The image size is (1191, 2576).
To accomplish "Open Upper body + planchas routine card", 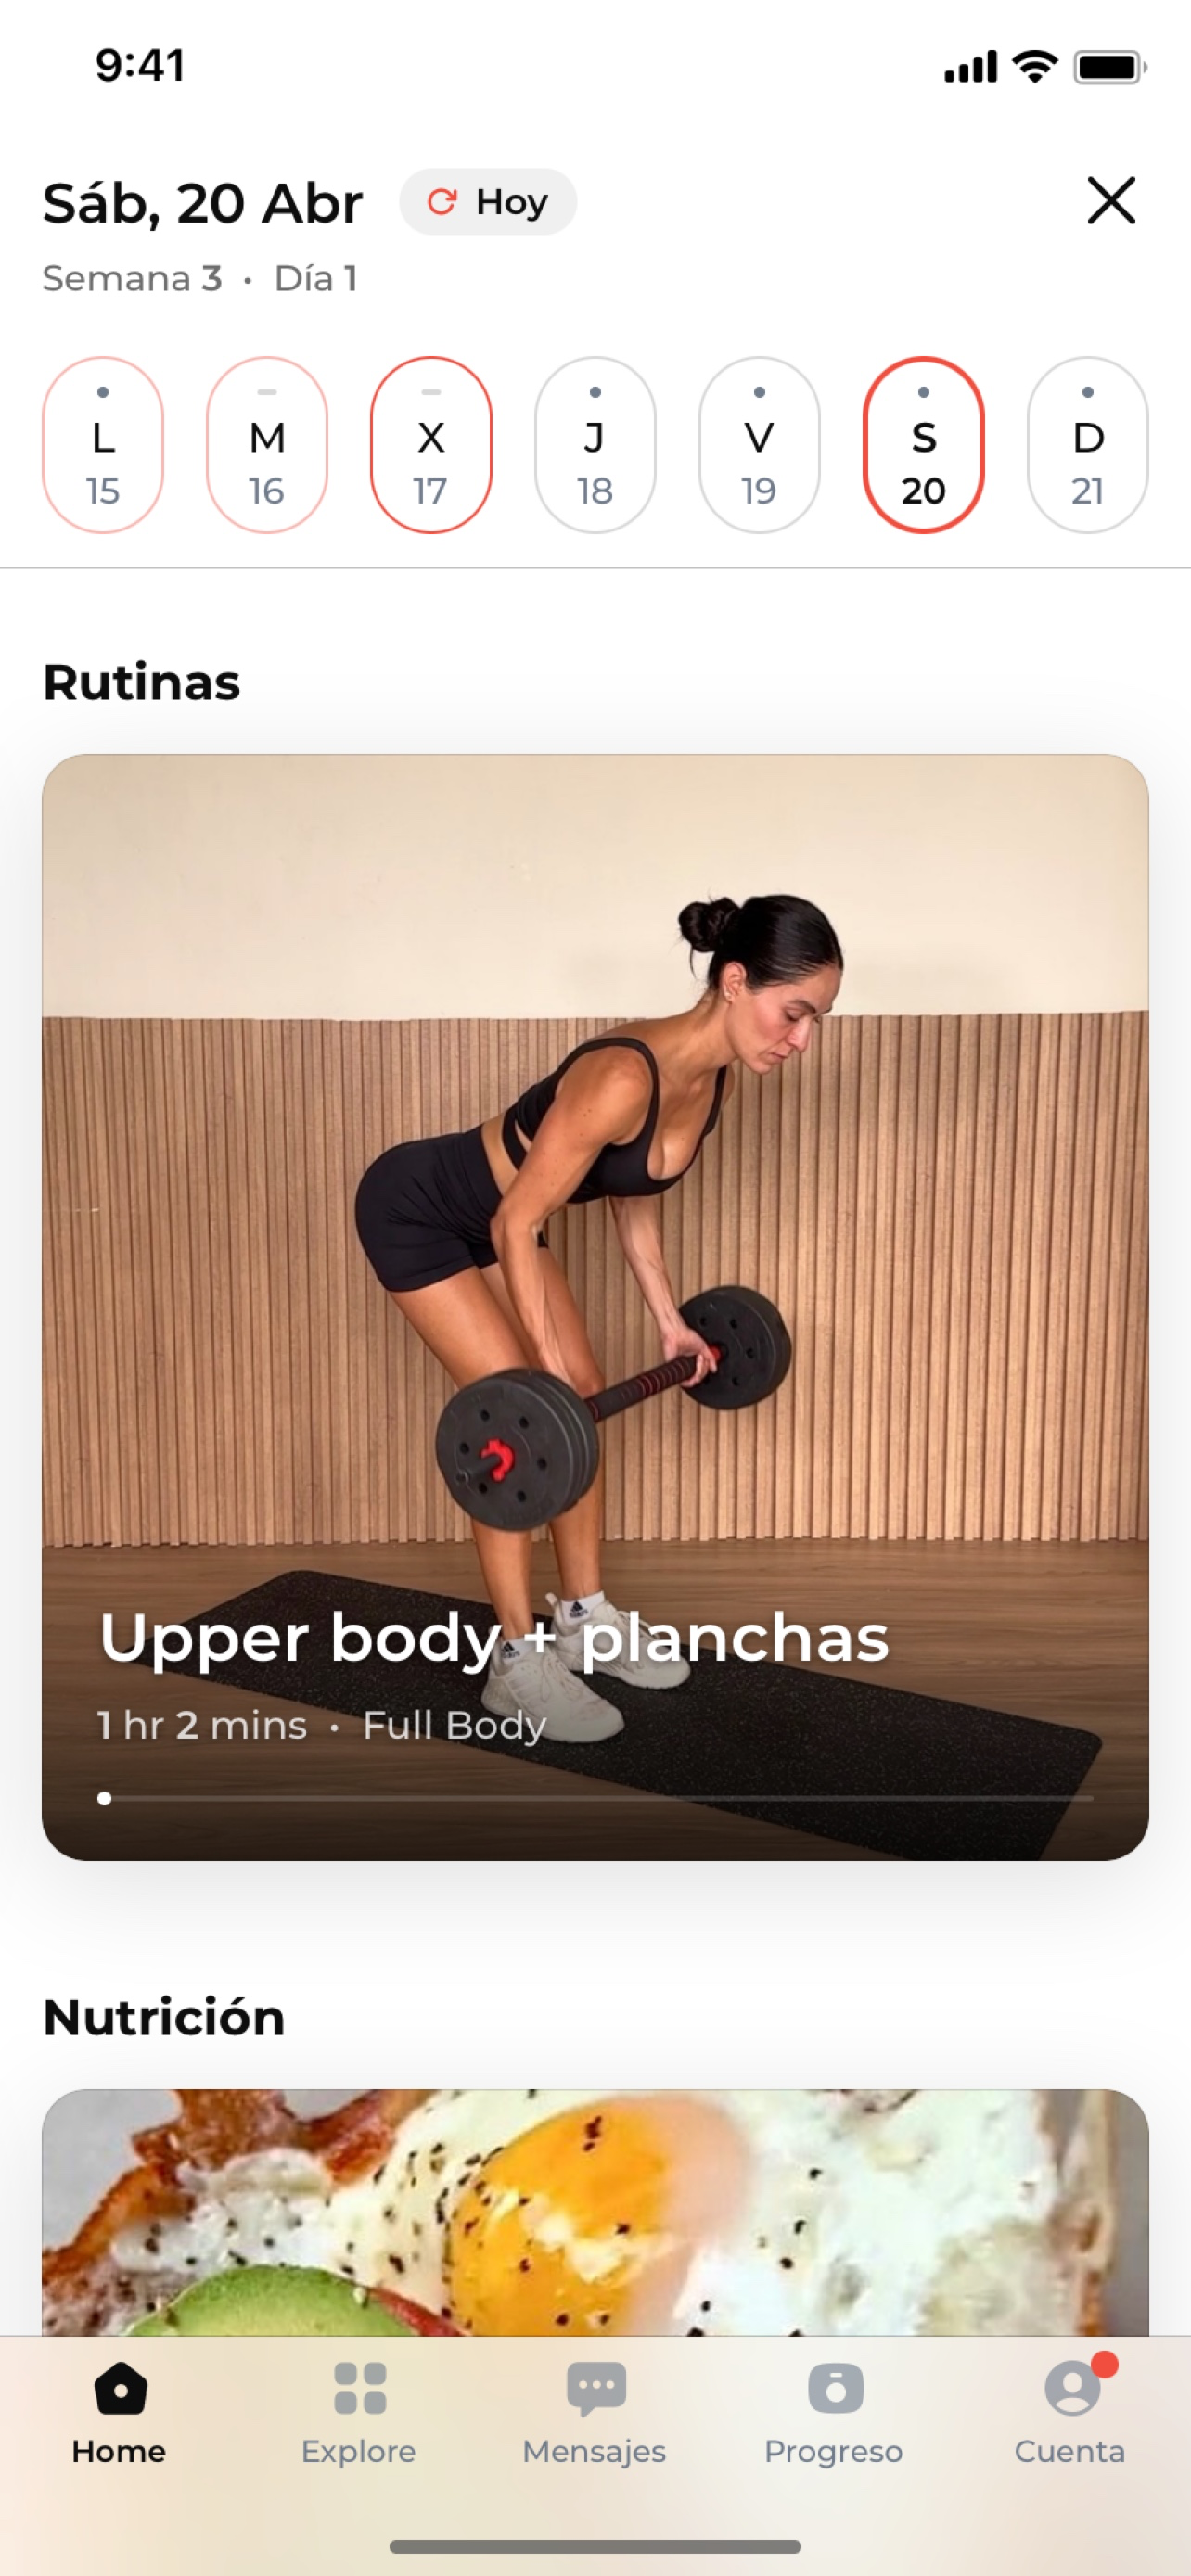I will click(x=595, y=1307).
